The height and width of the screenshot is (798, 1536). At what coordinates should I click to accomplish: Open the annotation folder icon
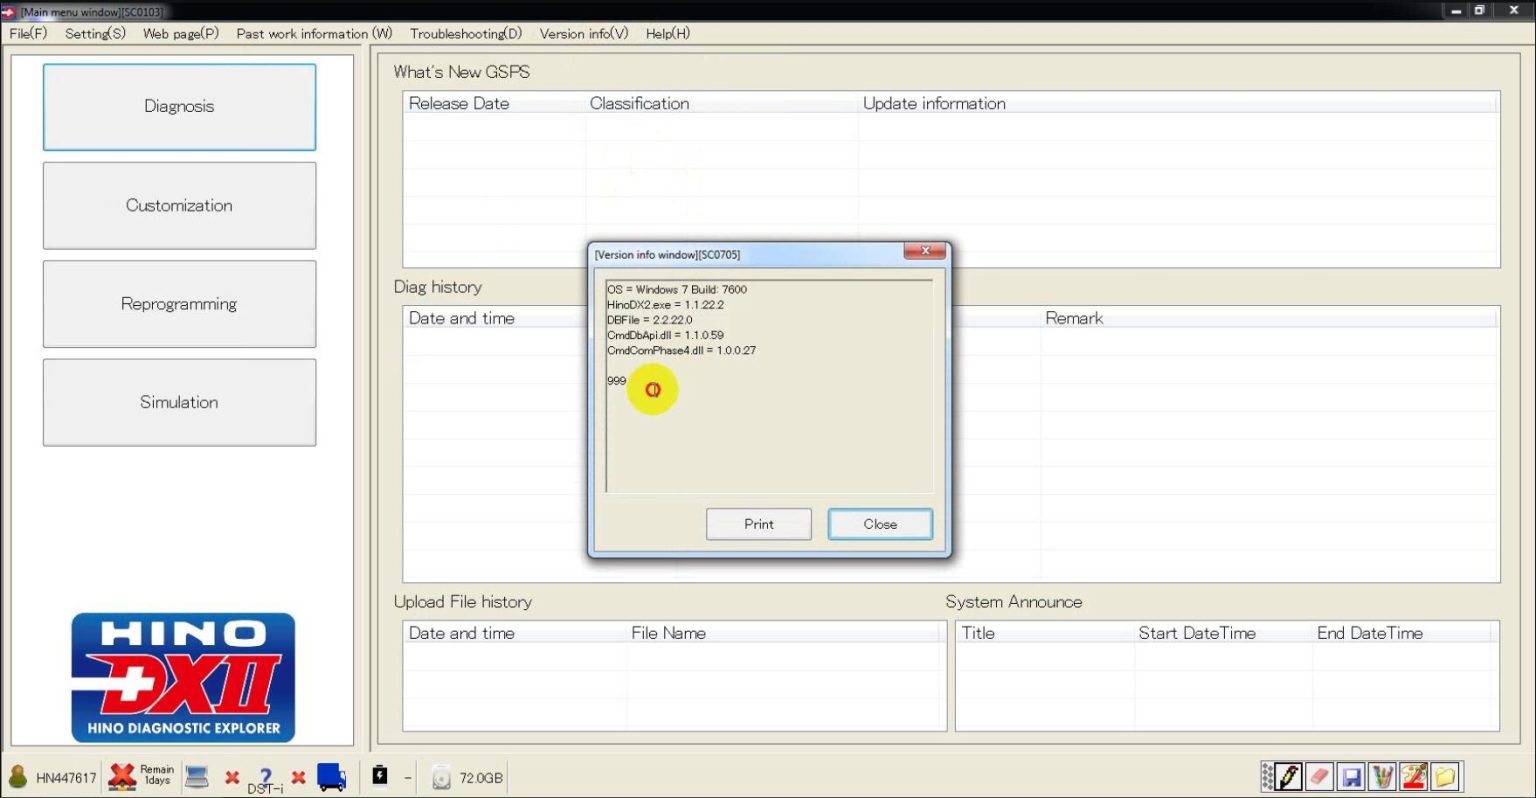[1444, 776]
